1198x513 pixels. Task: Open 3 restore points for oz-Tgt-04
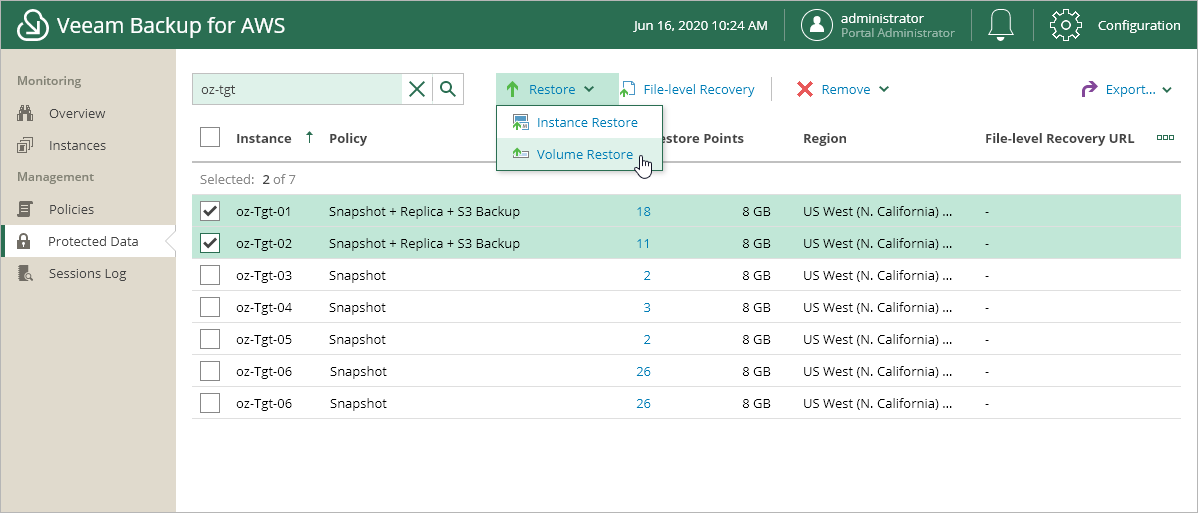point(647,307)
